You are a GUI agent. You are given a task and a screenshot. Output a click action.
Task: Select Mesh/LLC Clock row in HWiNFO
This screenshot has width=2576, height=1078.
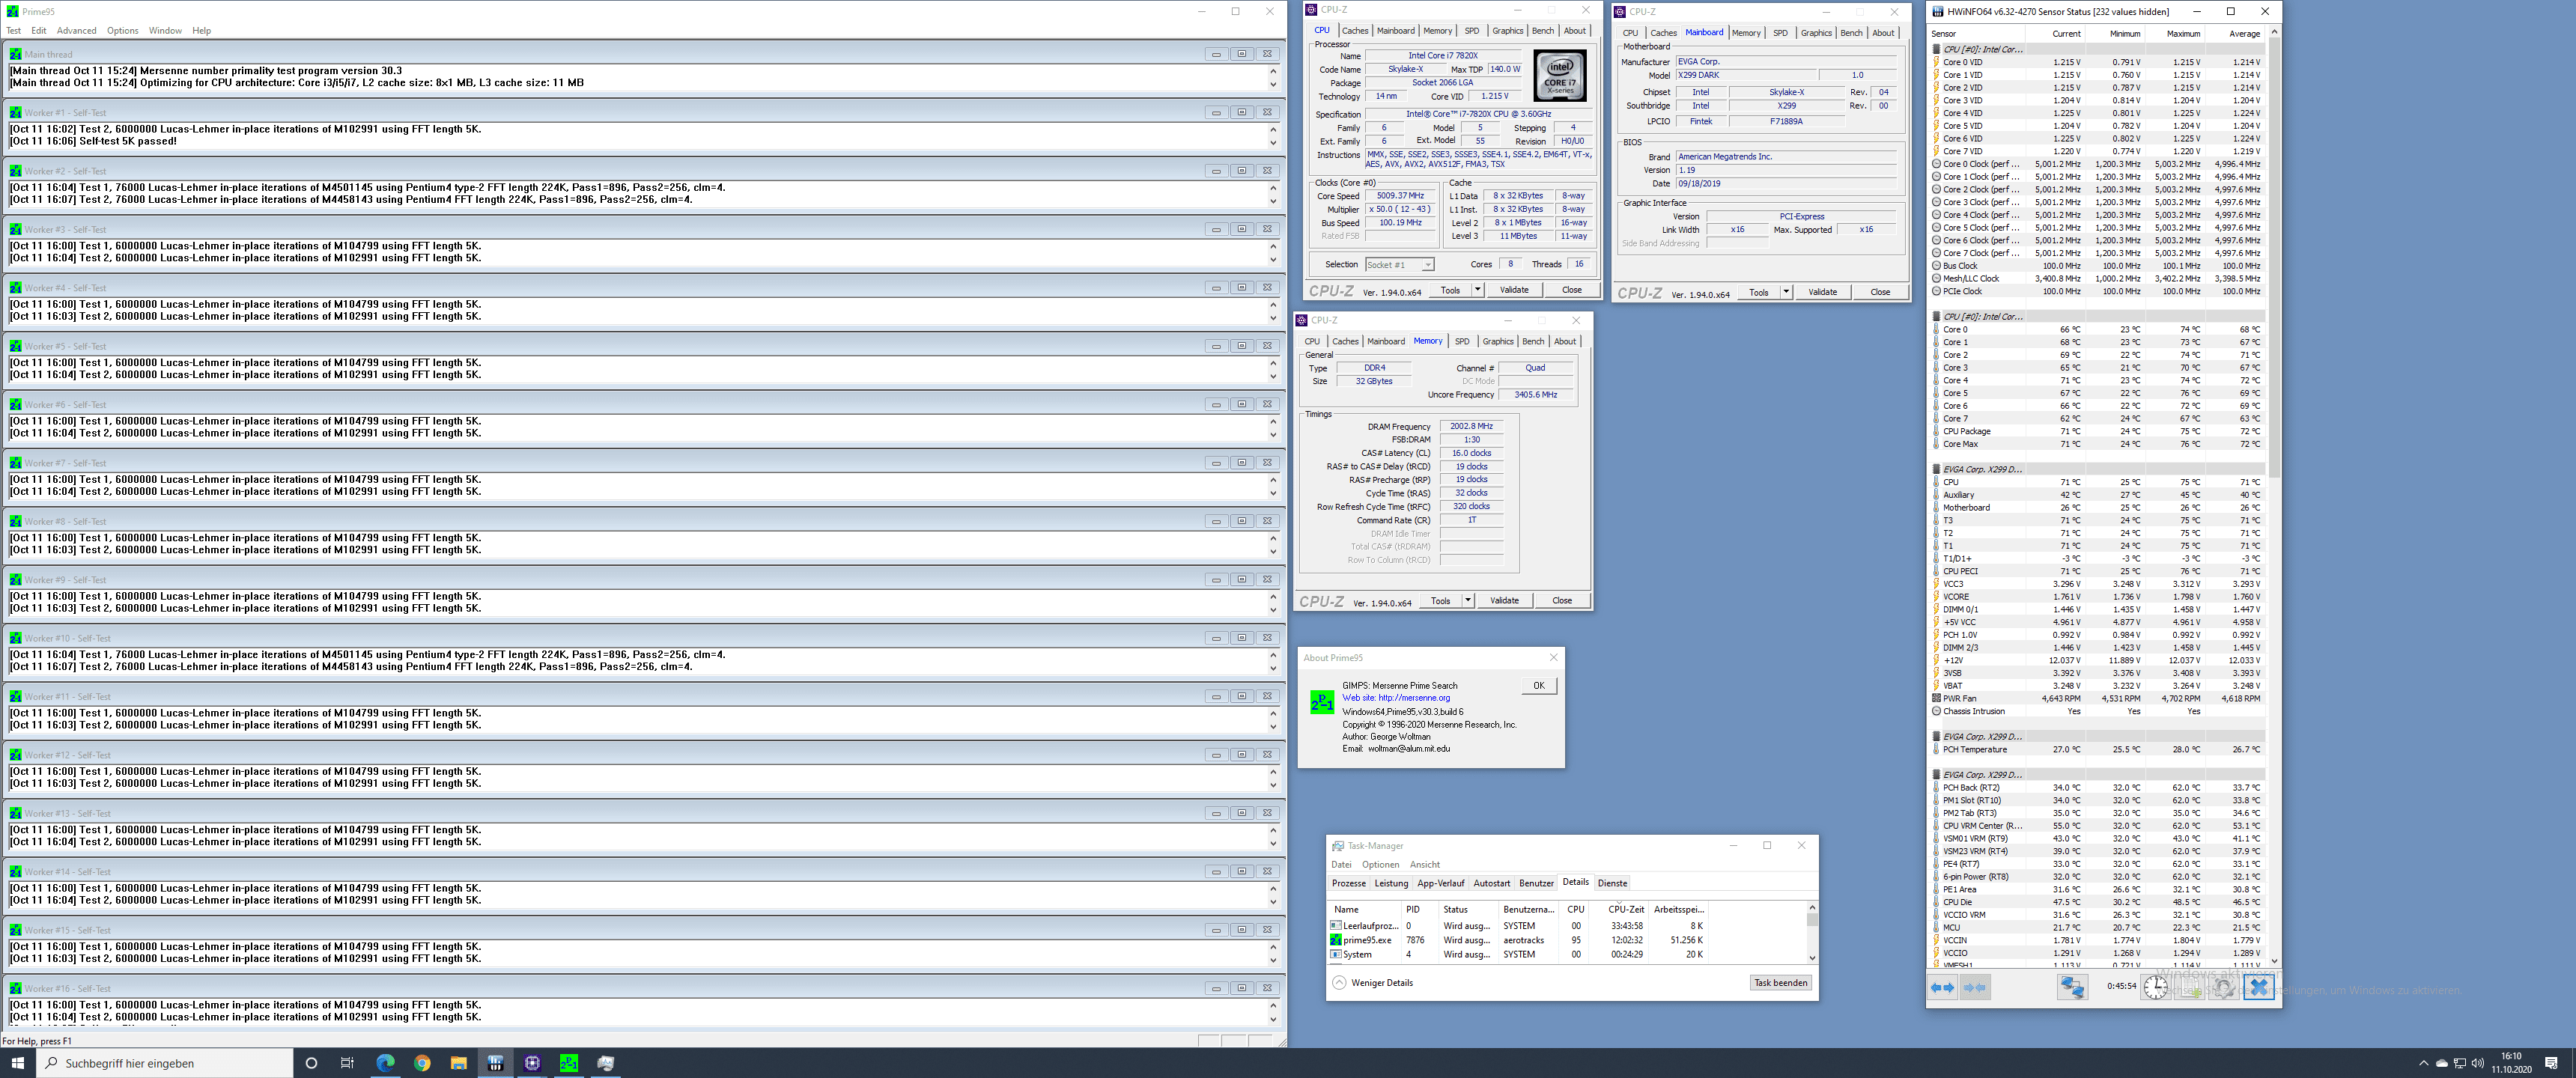click(x=2098, y=278)
